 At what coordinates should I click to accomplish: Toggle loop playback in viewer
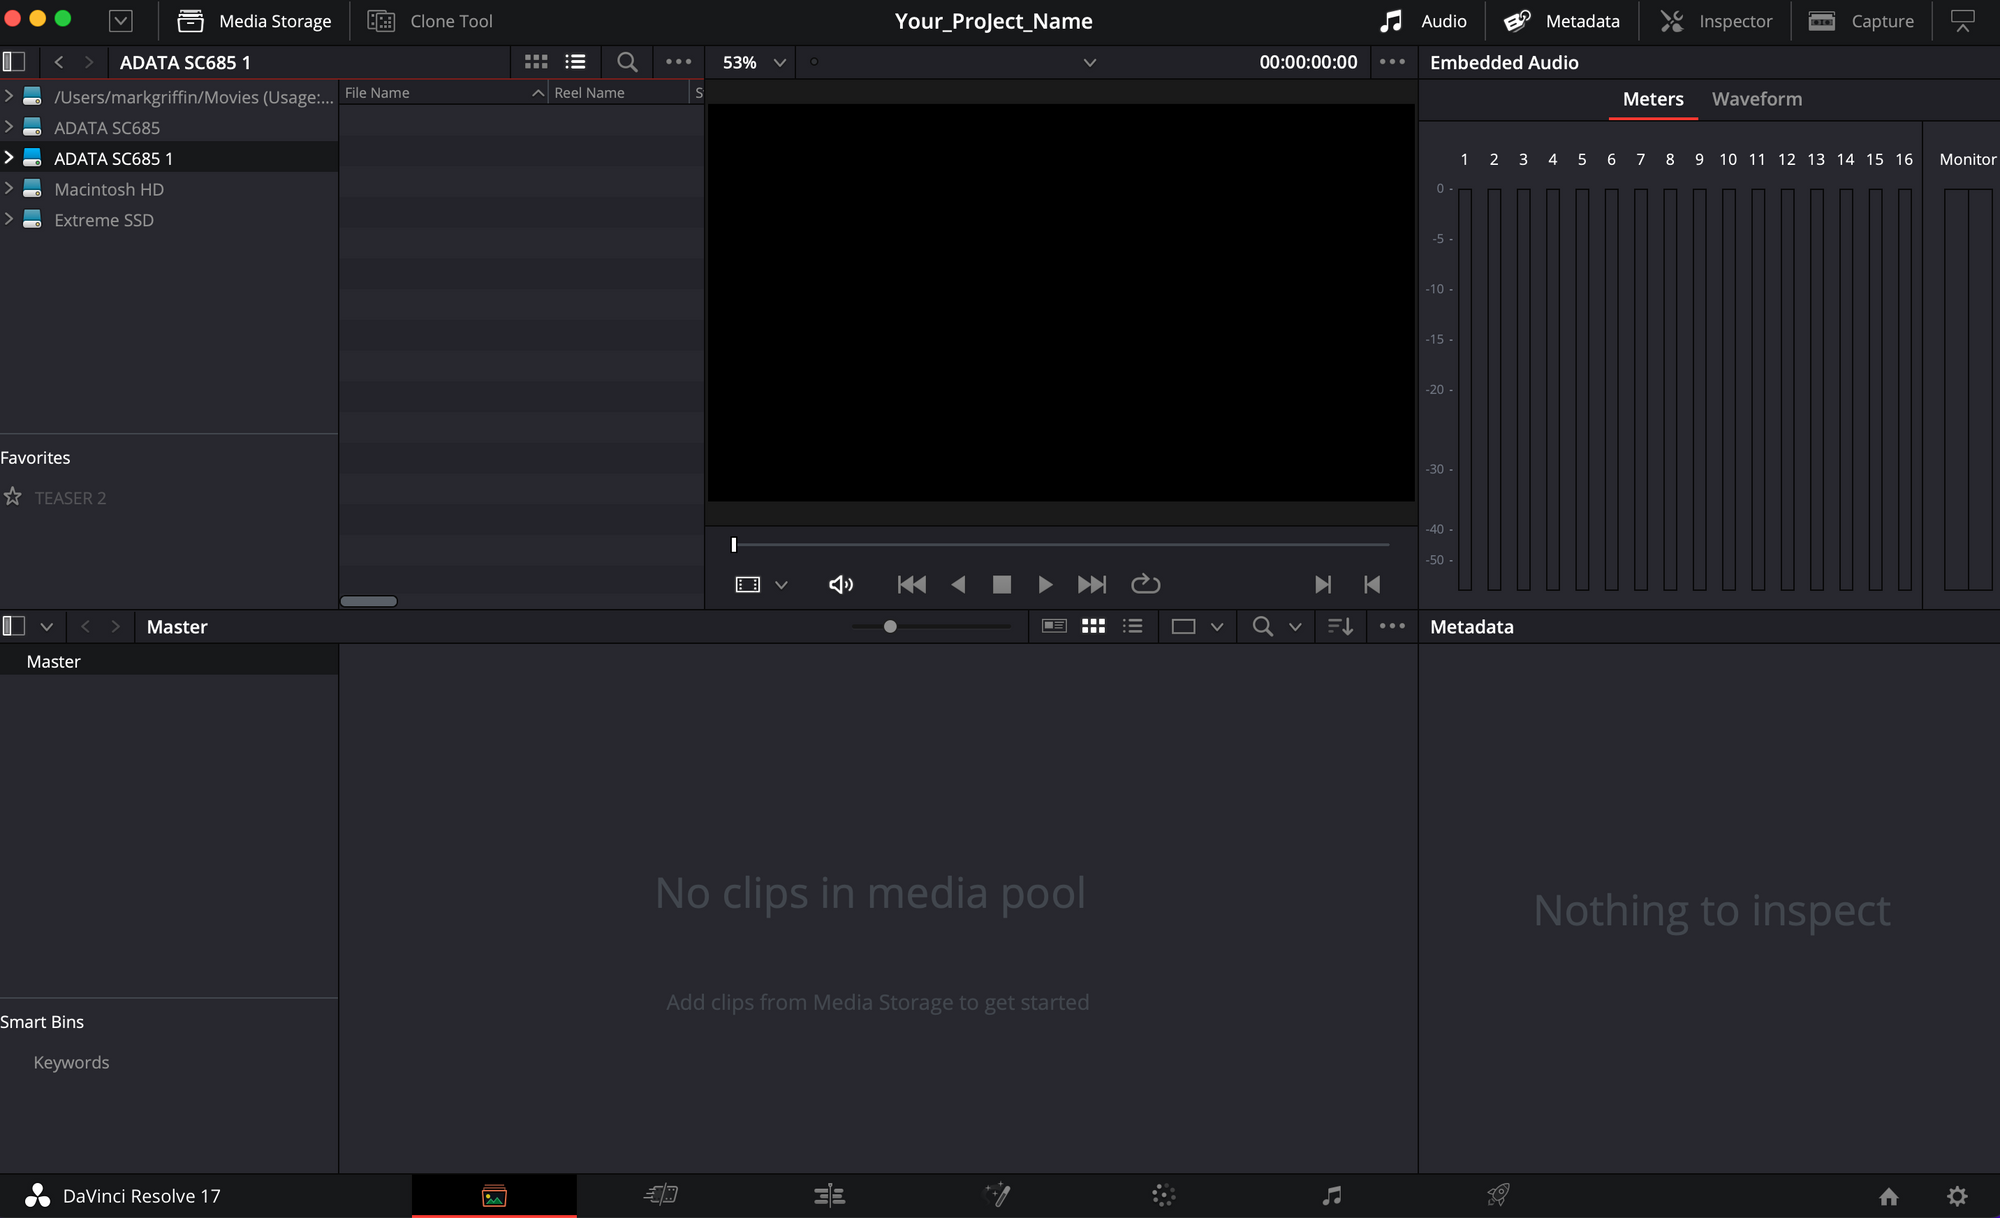1145,584
